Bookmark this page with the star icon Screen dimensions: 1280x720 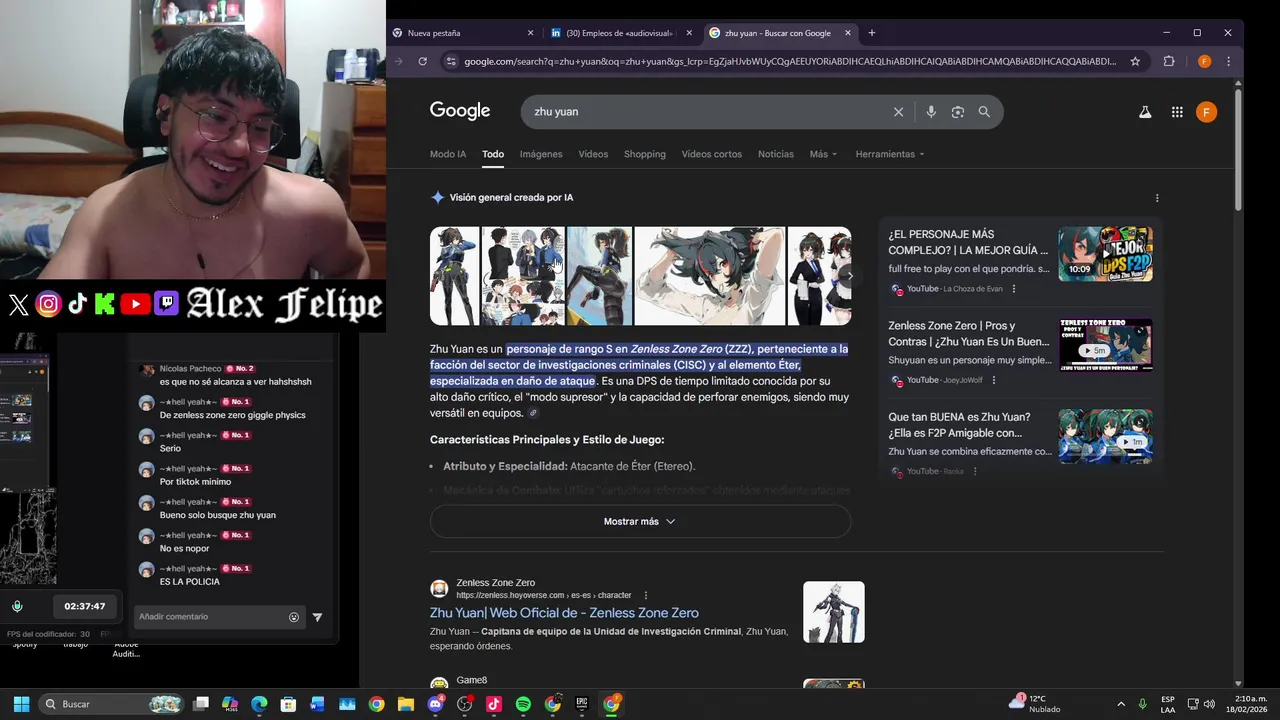[x=1135, y=61]
